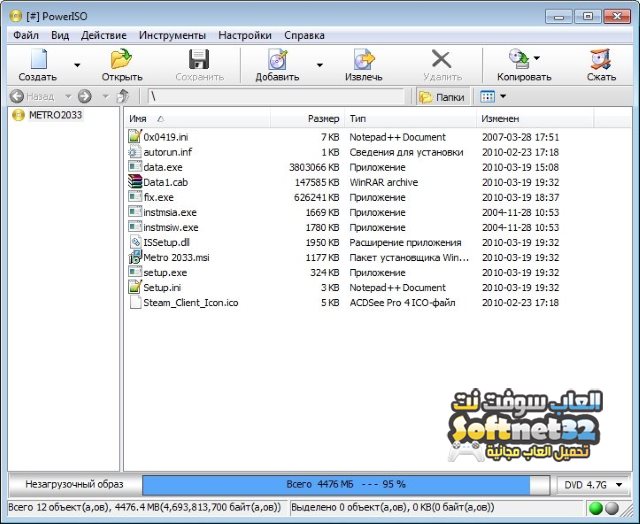The height and width of the screenshot is (524, 640).
Task: Click the Всего 12 объект status text
Action: 145,507
